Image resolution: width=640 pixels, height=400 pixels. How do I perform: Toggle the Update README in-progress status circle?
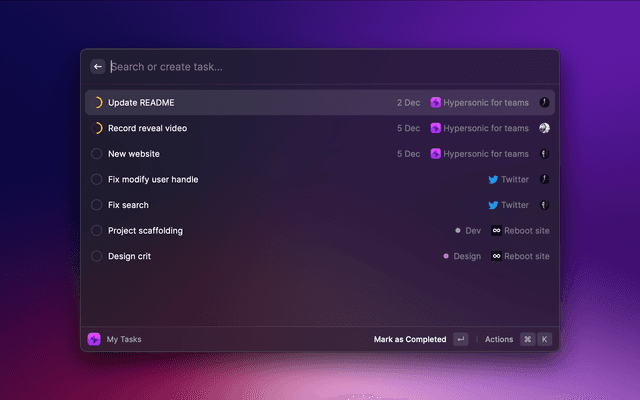(97, 102)
